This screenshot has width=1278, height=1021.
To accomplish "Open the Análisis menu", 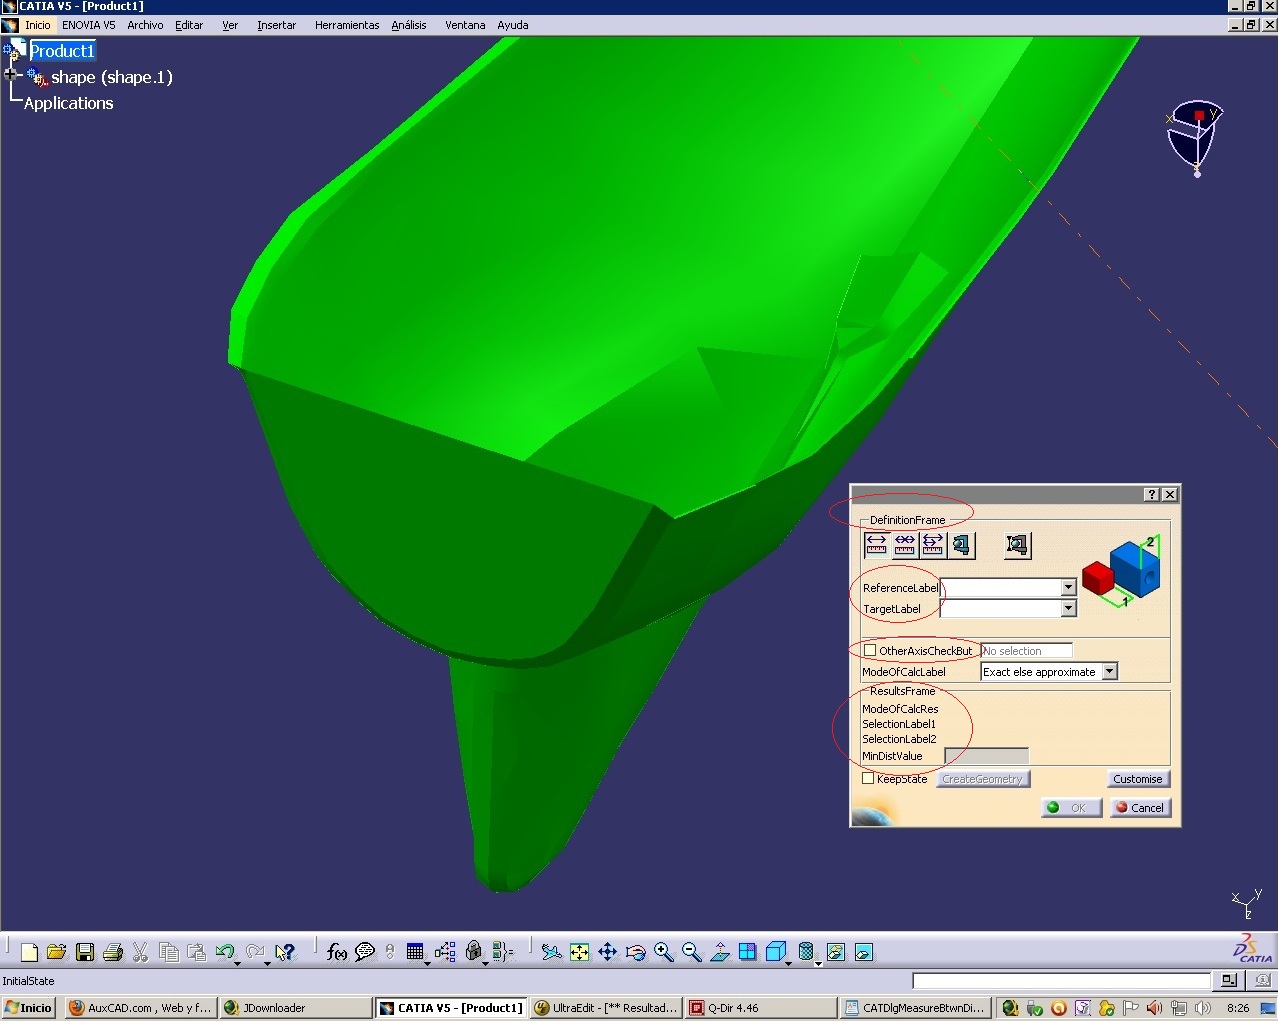I will [408, 25].
